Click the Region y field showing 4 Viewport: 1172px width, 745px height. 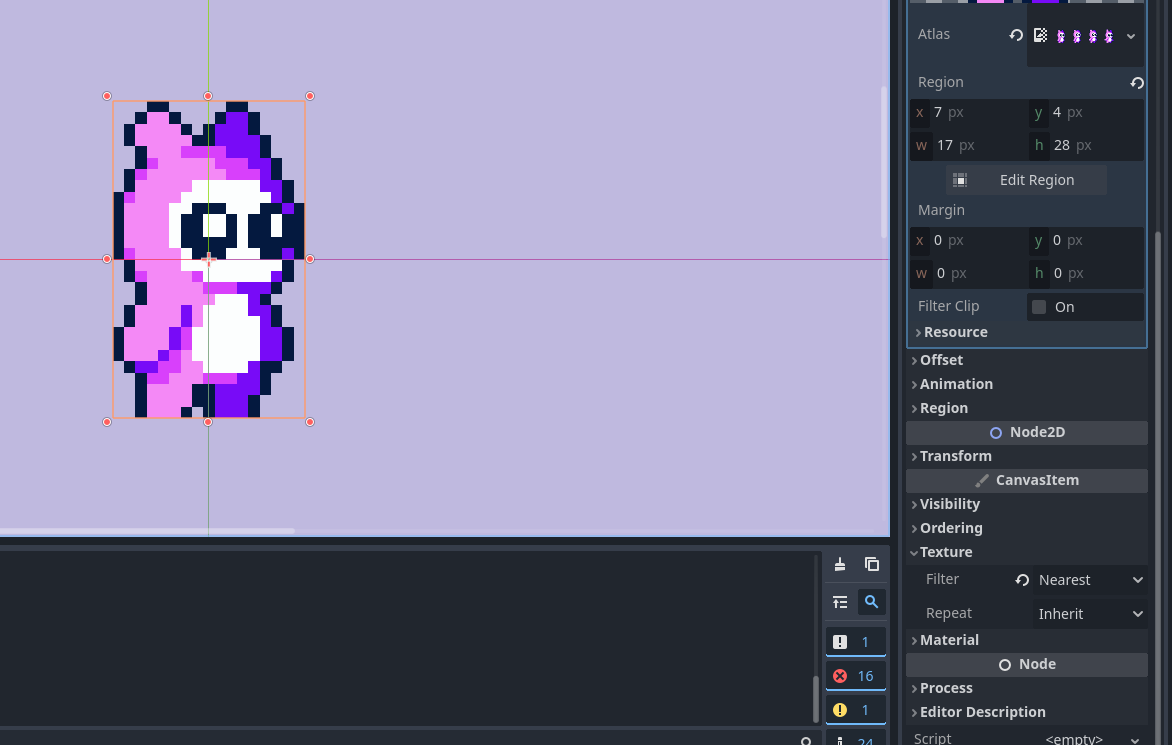coord(1087,113)
